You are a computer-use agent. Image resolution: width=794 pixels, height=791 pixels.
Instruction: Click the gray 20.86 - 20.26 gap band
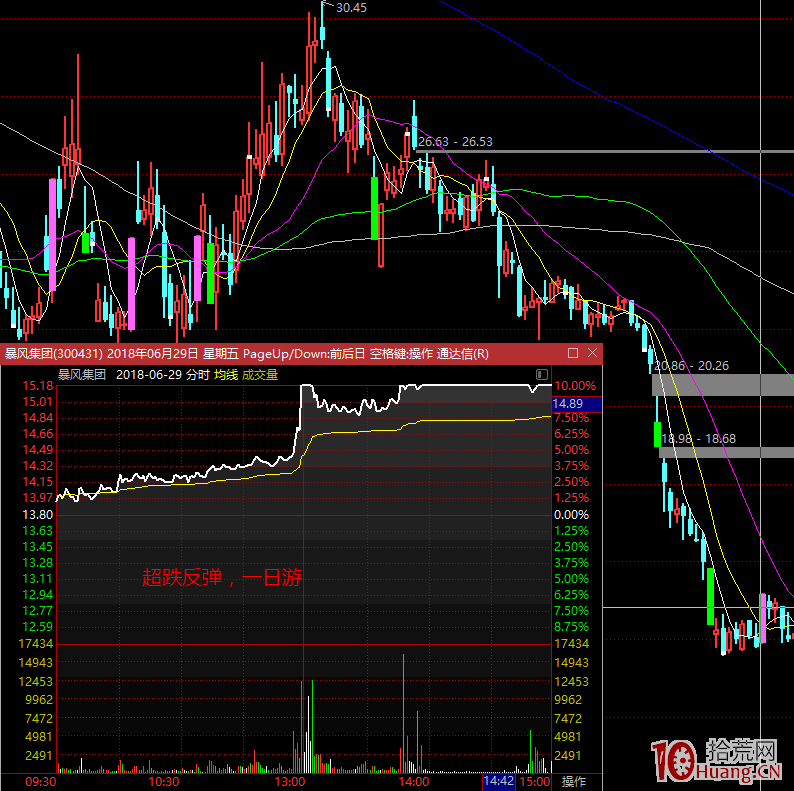click(x=723, y=385)
